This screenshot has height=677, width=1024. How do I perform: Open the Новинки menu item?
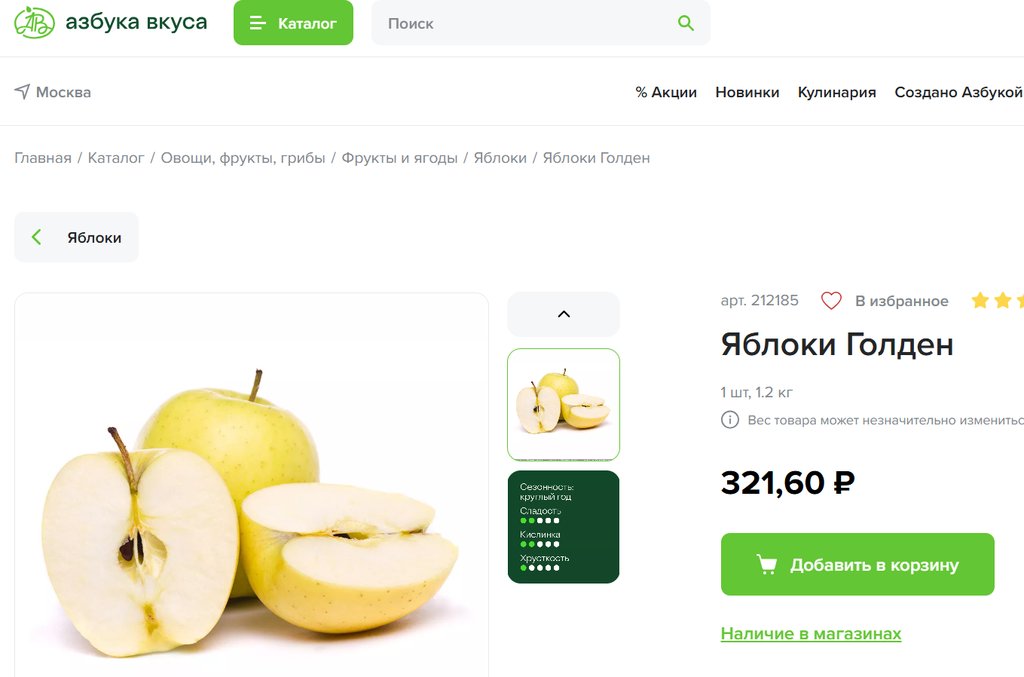[x=747, y=92]
